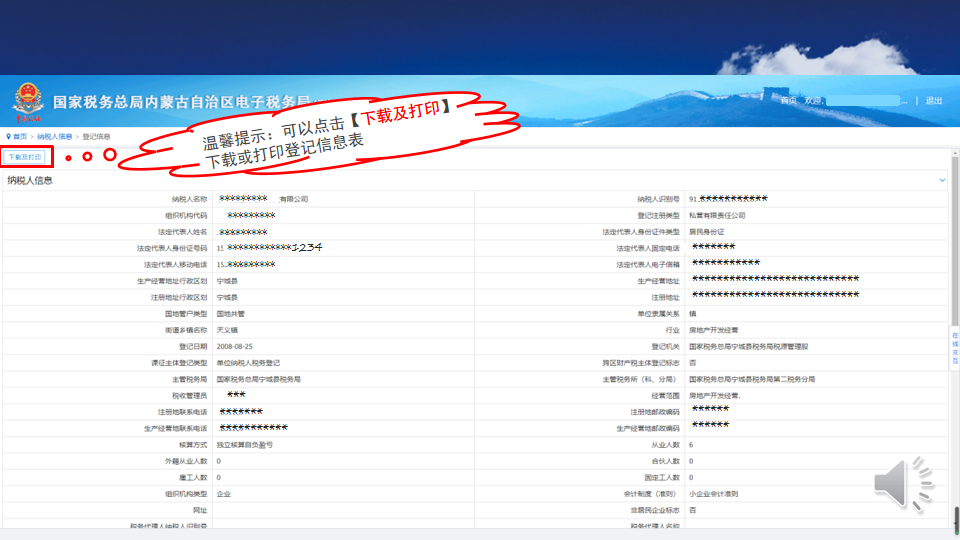This screenshot has height=540, width=960.
Task: Click 0 in 合伙人数 row
Action: coord(691,461)
